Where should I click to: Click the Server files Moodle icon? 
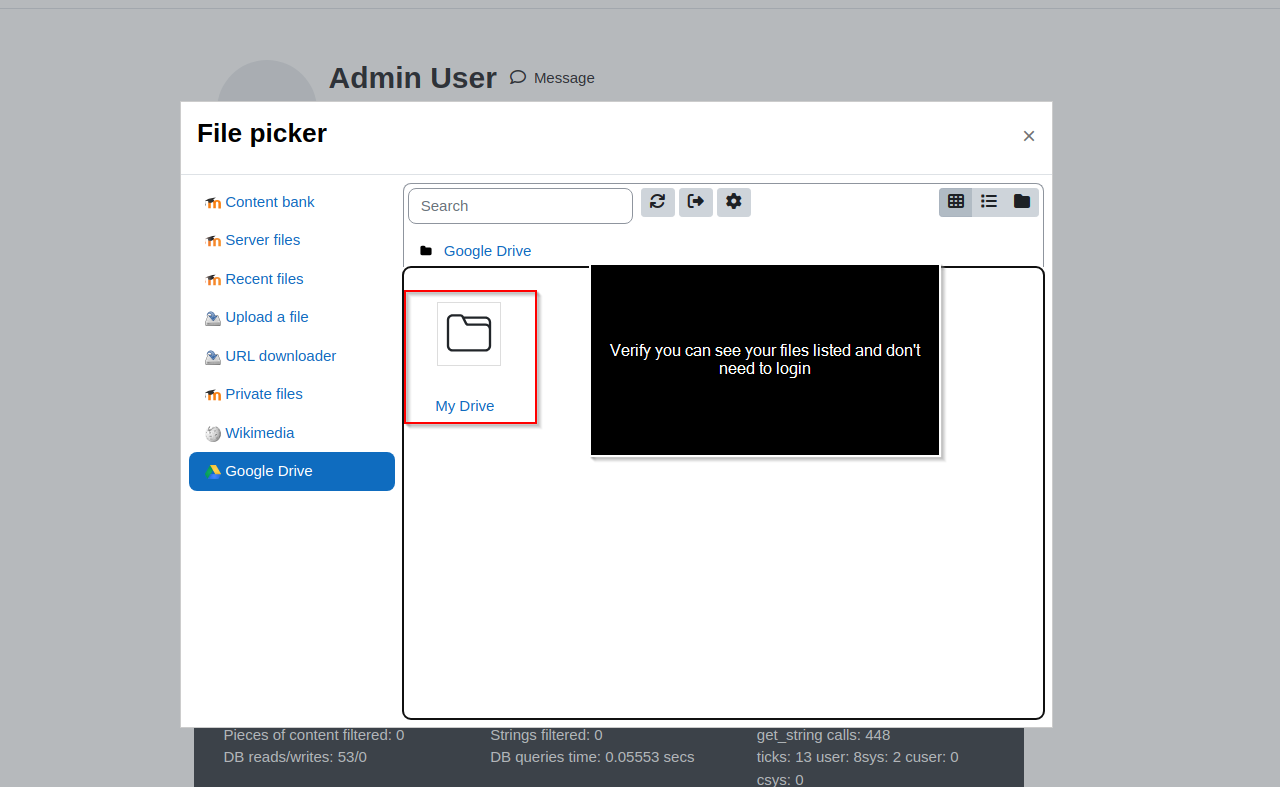tap(213, 241)
